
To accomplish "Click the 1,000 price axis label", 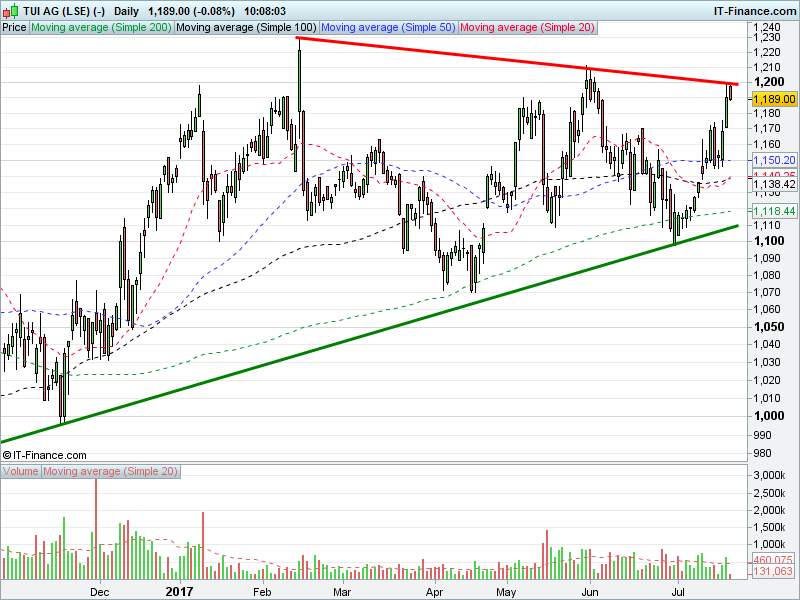I will (769, 416).
